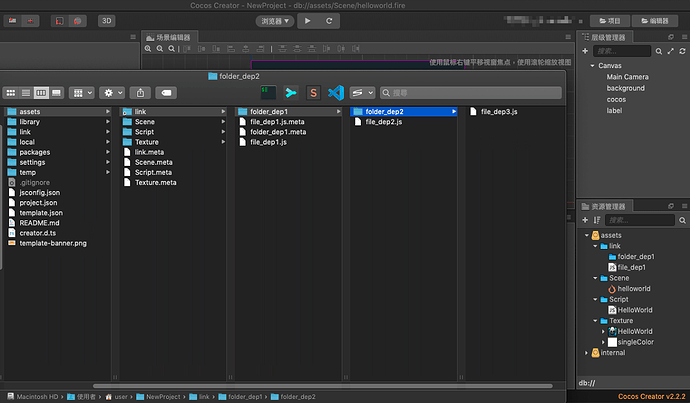
Task: Expand the singleColor texture asset
Action: [x=603, y=342]
